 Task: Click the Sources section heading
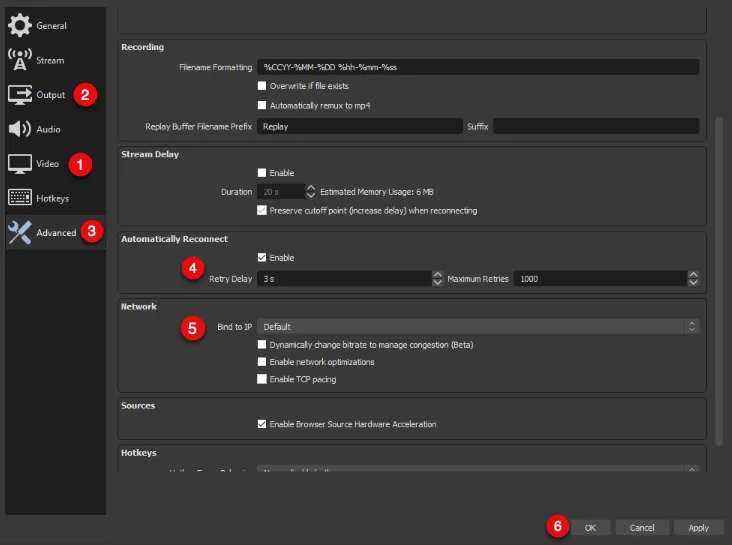pyautogui.click(x=138, y=406)
